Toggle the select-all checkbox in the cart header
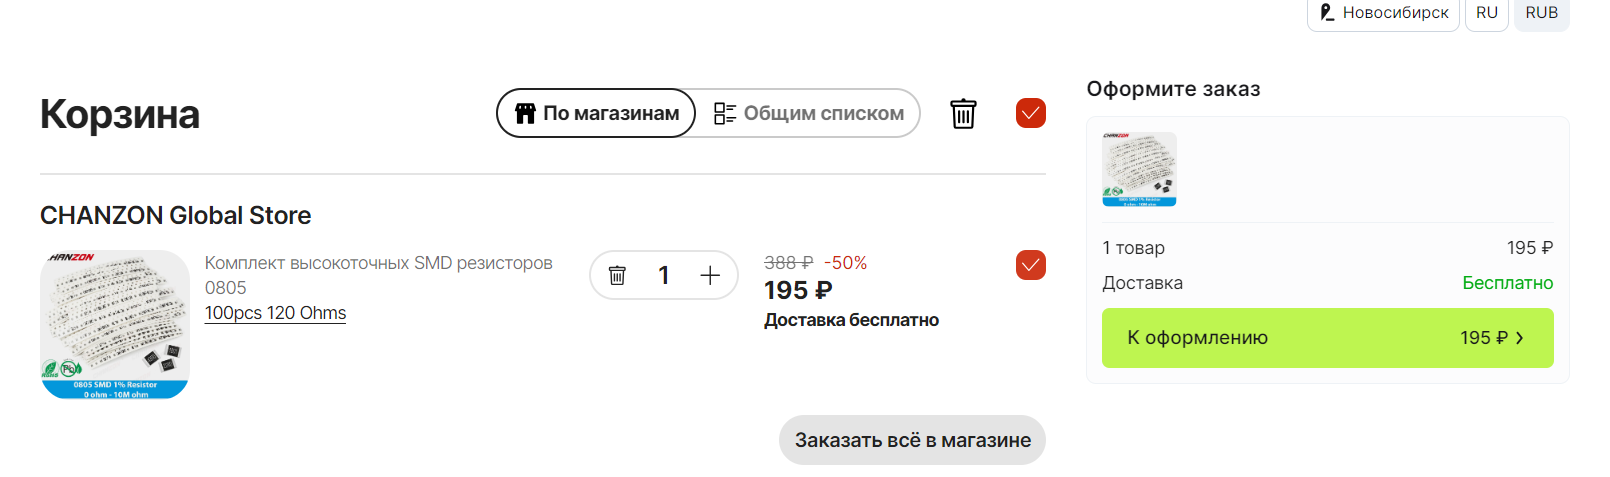Viewport: 1610px width, 477px height. point(1031,113)
